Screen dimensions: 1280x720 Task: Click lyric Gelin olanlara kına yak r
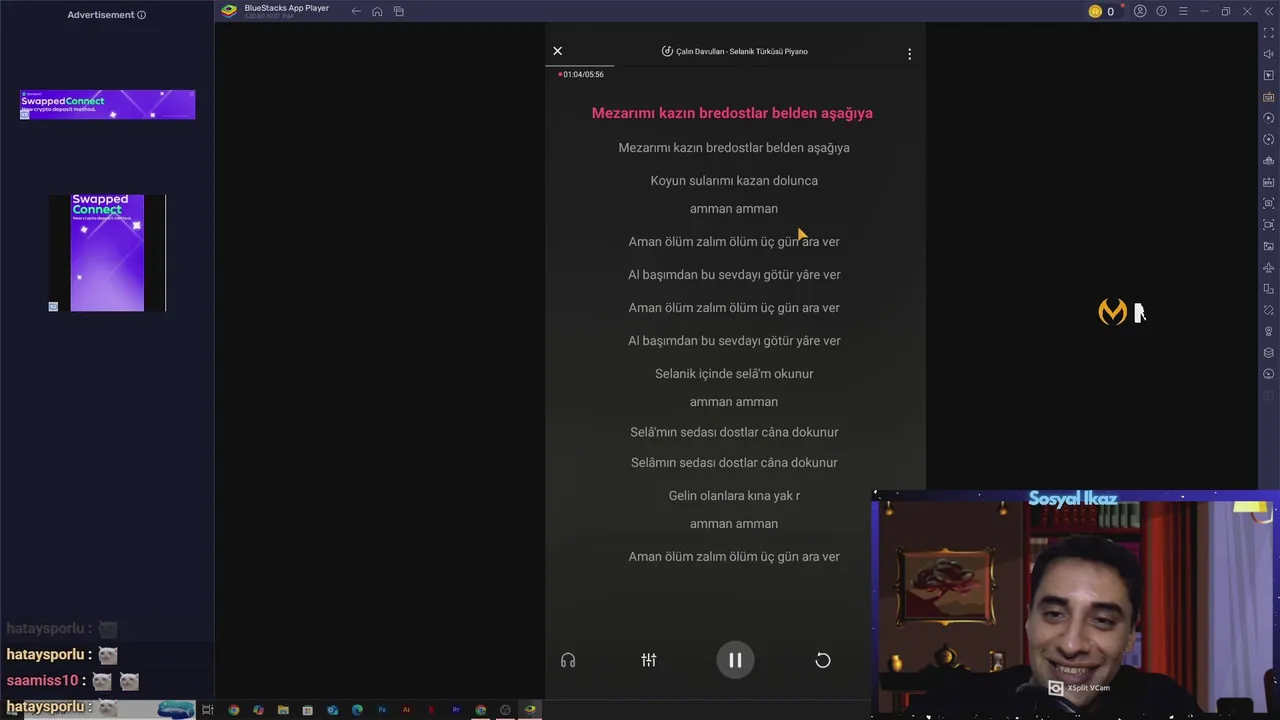click(x=734, y=496)
